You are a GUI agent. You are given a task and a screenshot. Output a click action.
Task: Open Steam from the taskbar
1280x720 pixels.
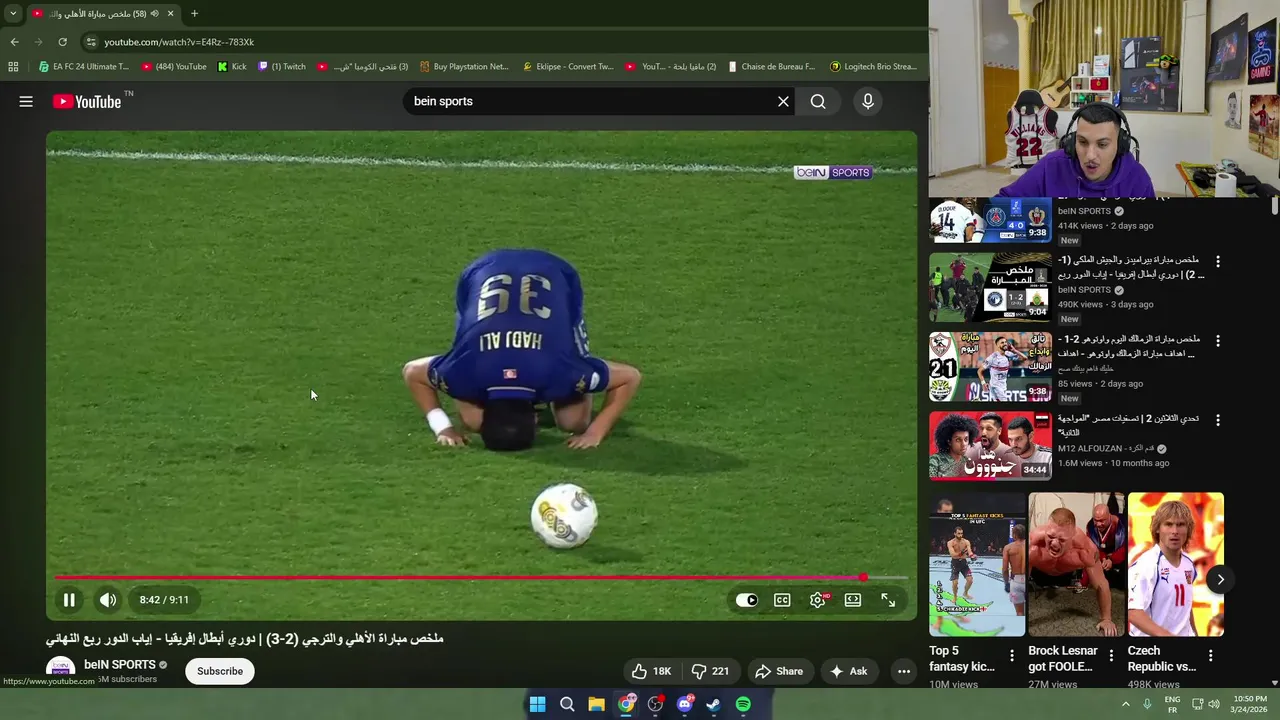(713, 704)
